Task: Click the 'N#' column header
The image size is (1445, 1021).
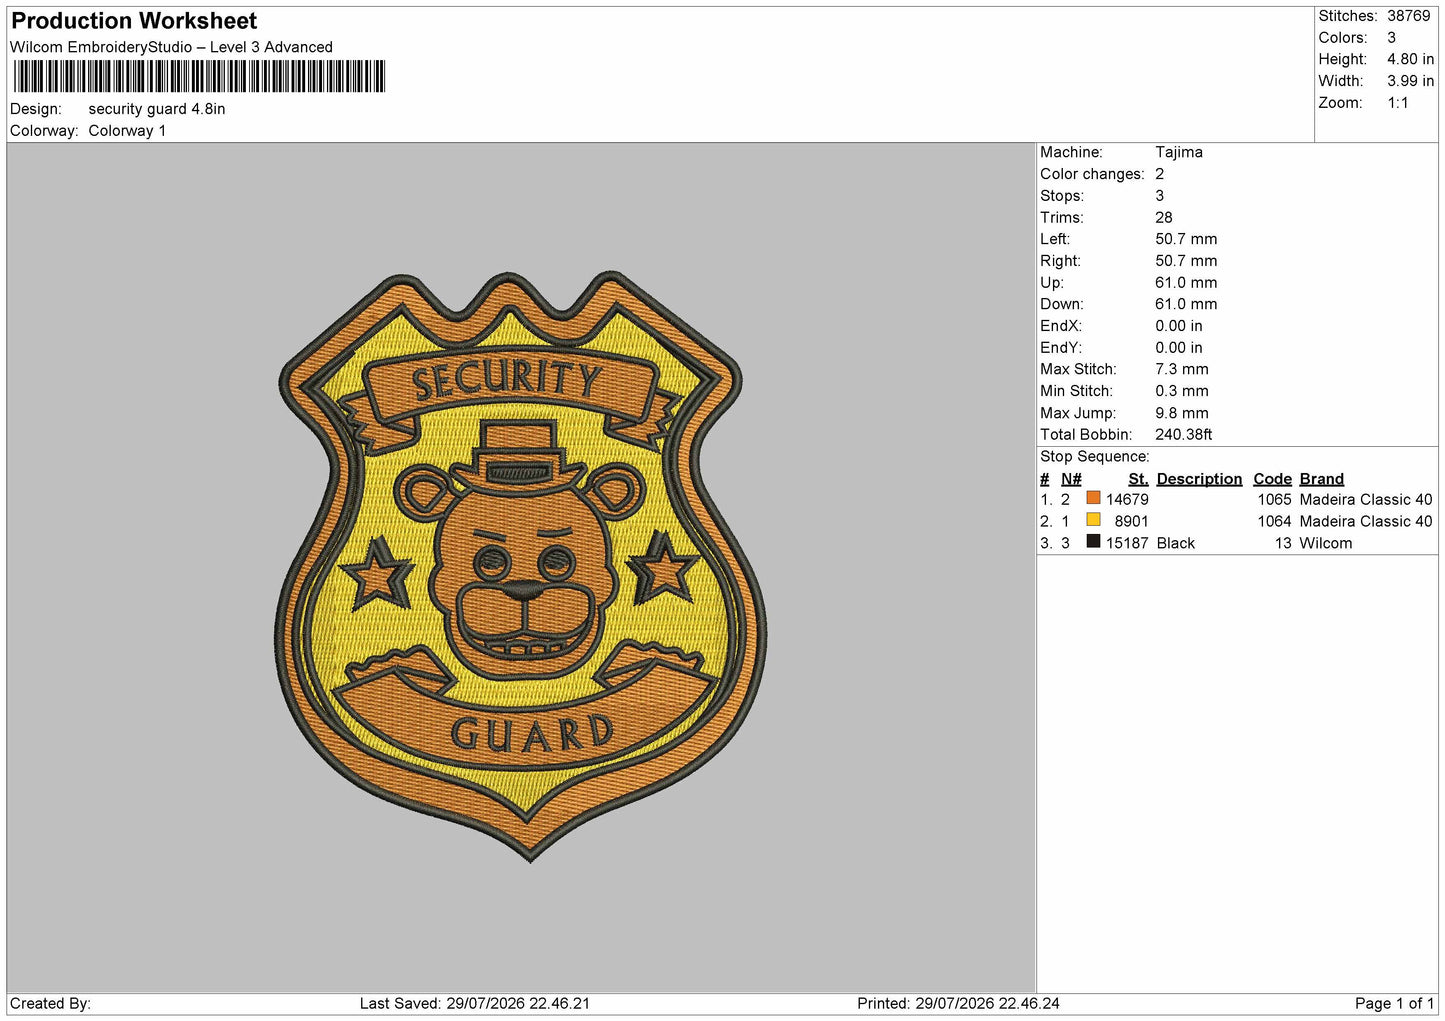Action: tap(1071, 479)
